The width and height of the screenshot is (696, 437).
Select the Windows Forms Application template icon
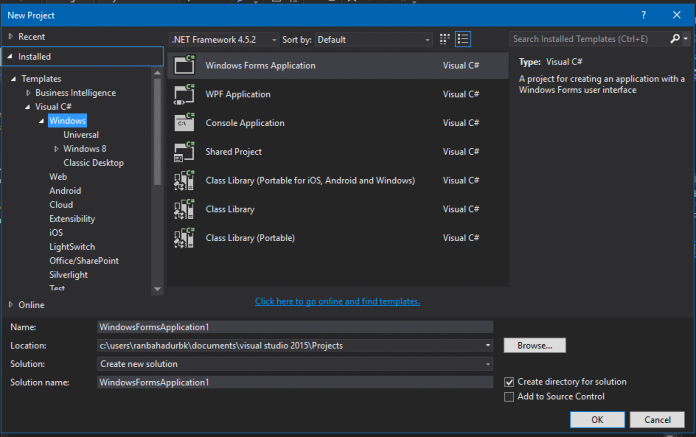[184, 65]
